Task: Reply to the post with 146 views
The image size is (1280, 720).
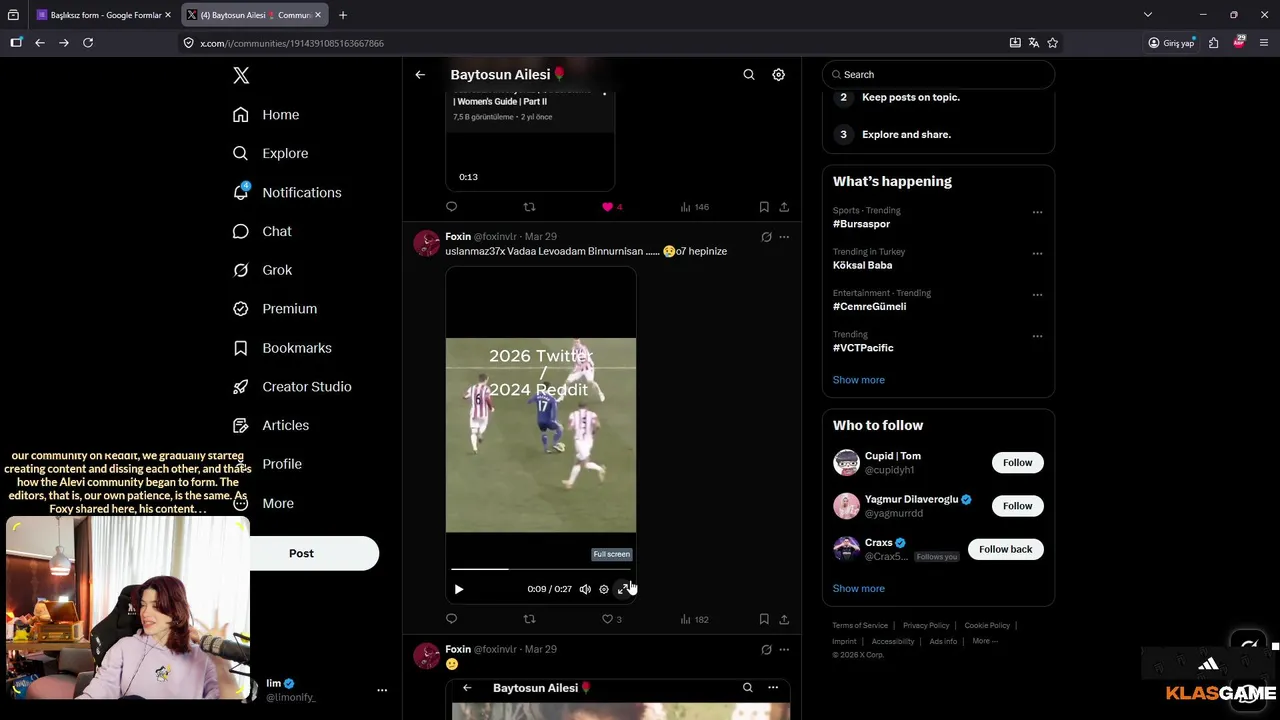Action: (x=451, y=207)
